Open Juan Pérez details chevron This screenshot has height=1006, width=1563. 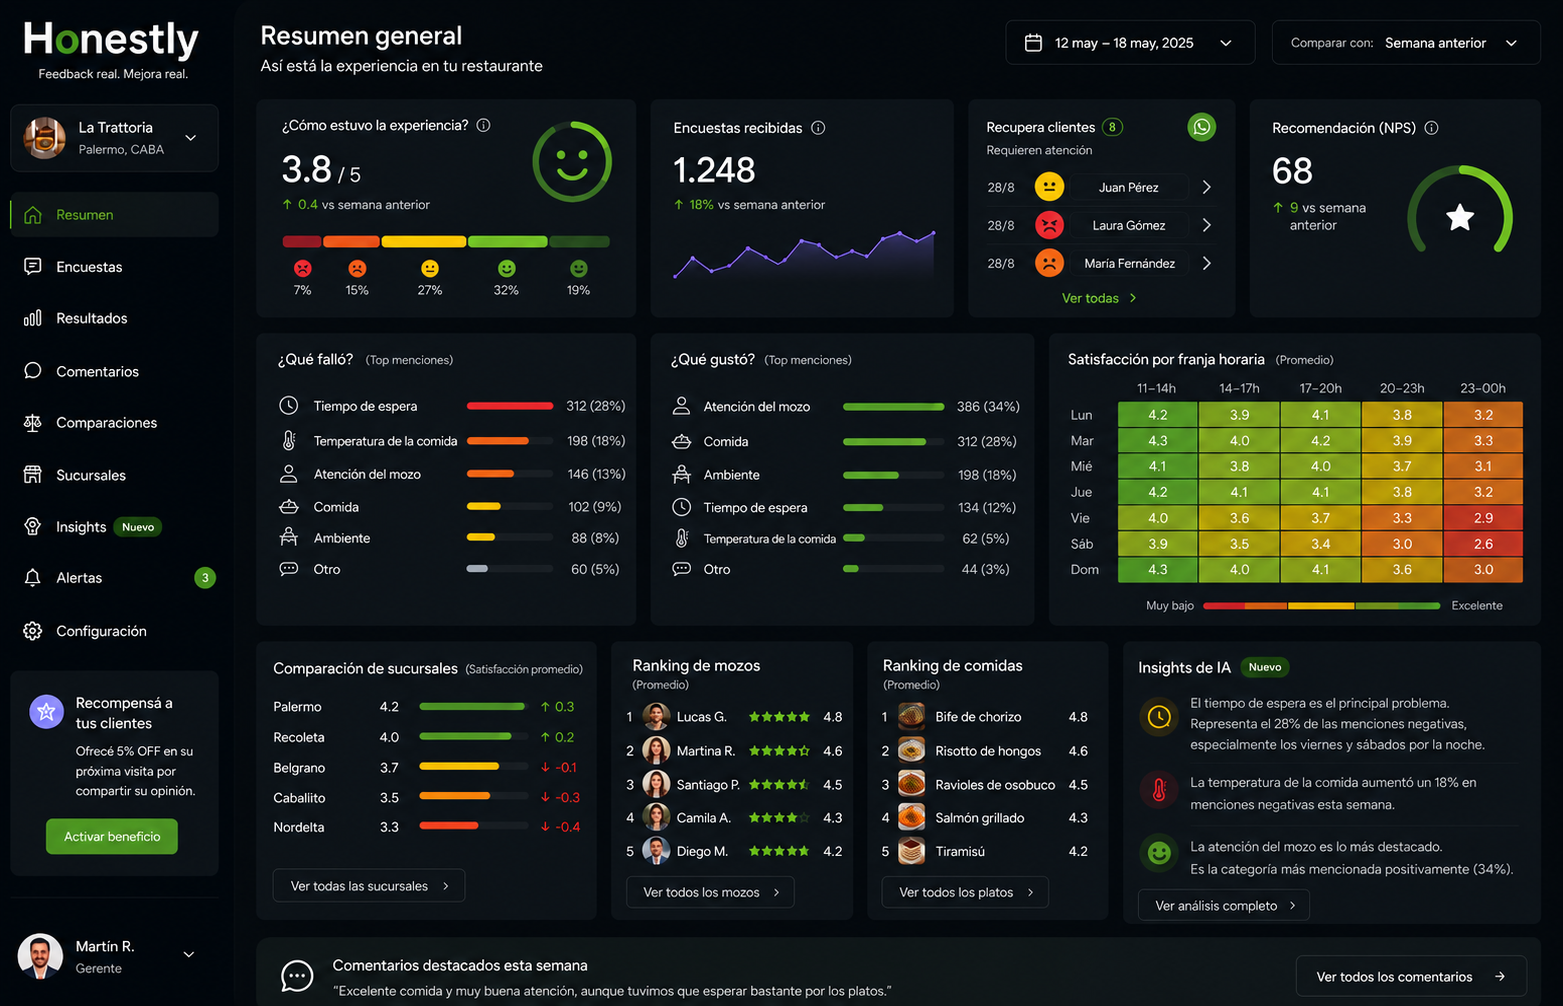click(1207, 187)
